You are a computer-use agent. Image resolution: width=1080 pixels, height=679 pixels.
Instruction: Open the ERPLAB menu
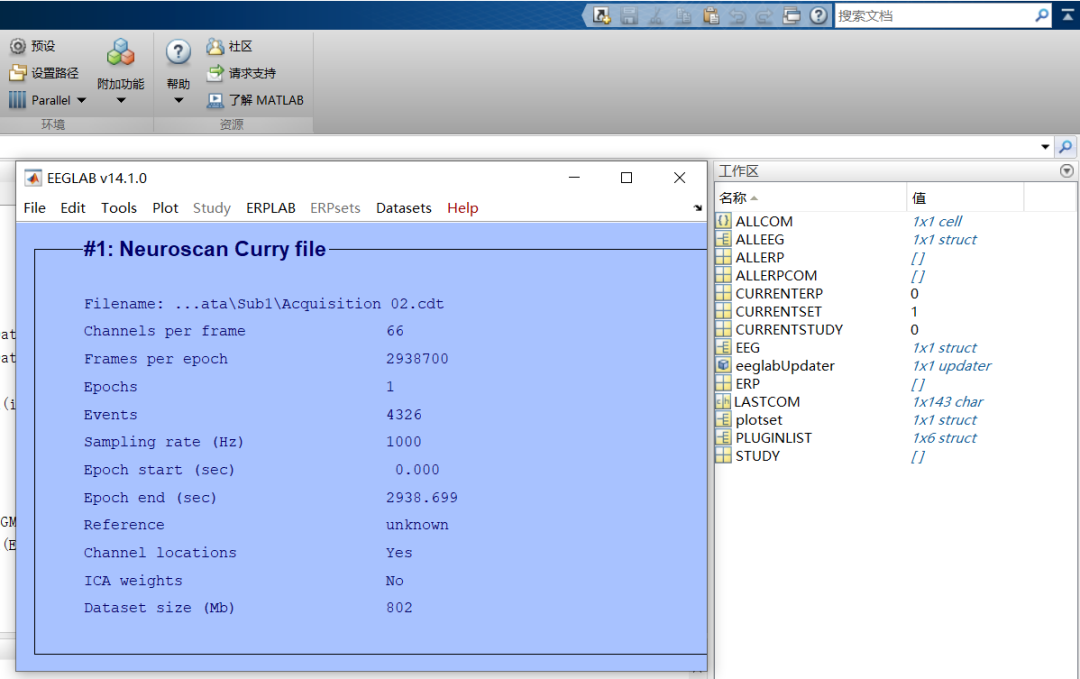tap(271, 208)
